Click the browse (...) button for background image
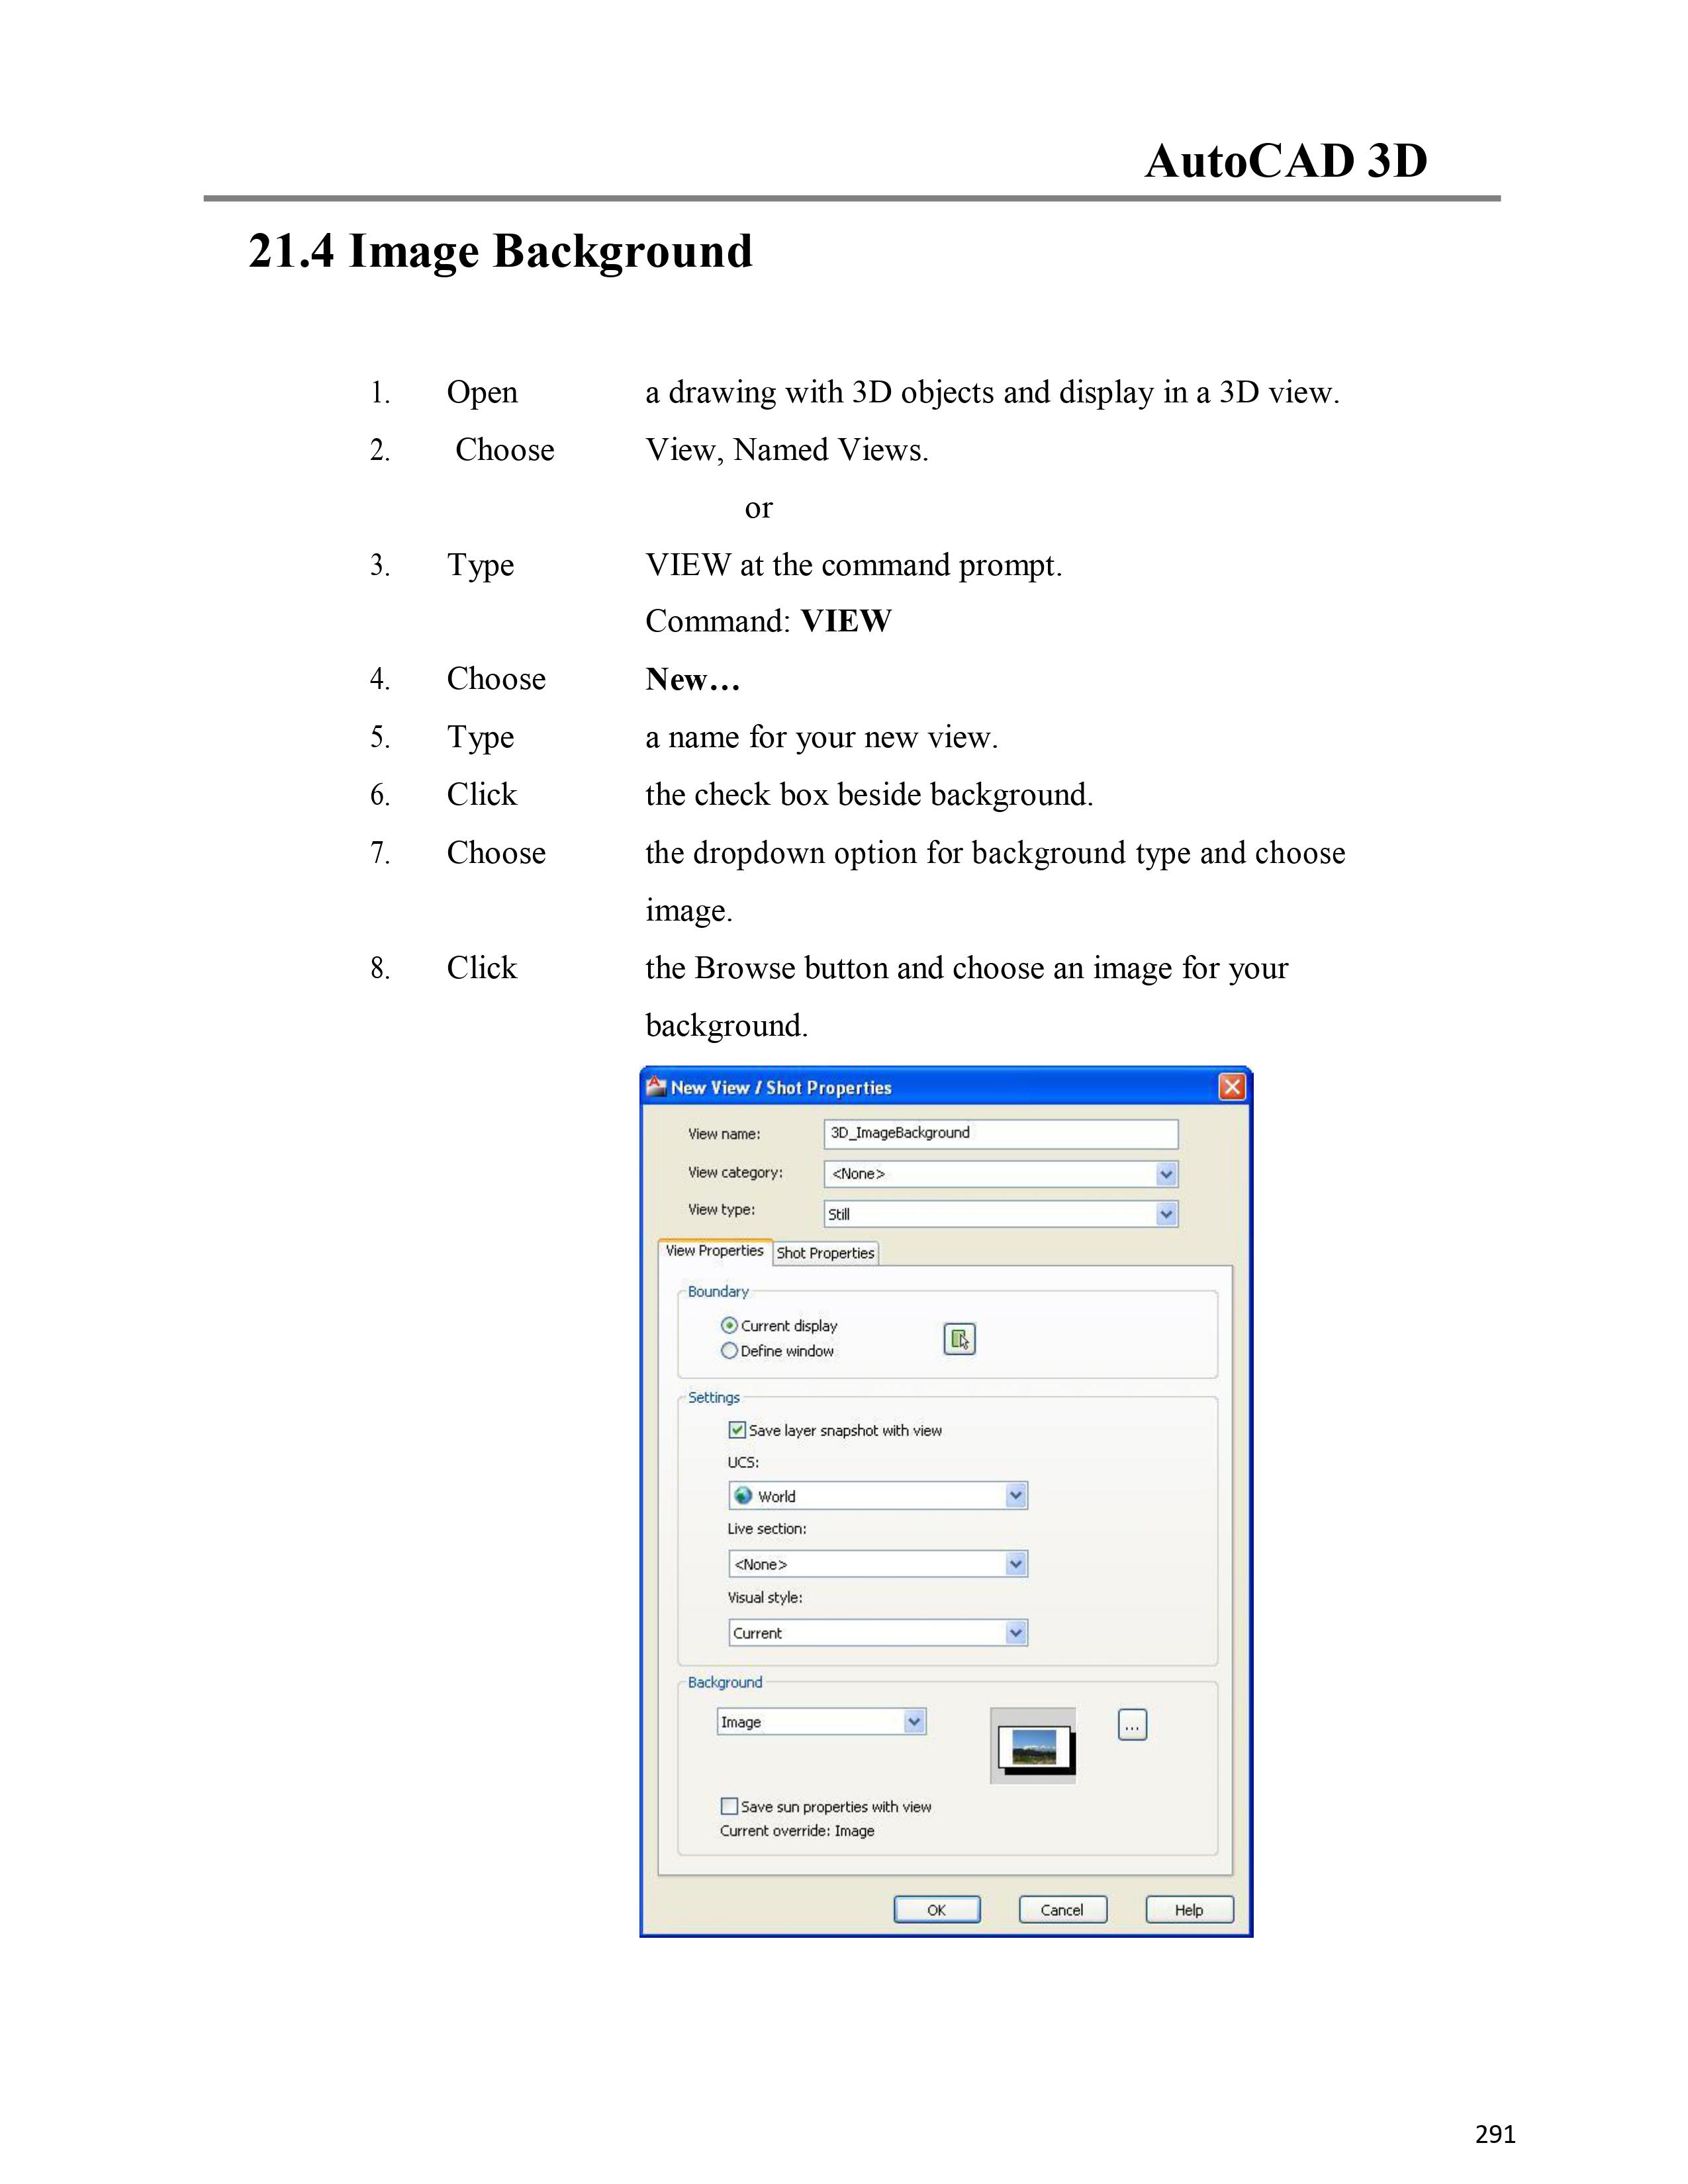This screenshot has width=1688, height=2184. [x=1131, y=1725]
